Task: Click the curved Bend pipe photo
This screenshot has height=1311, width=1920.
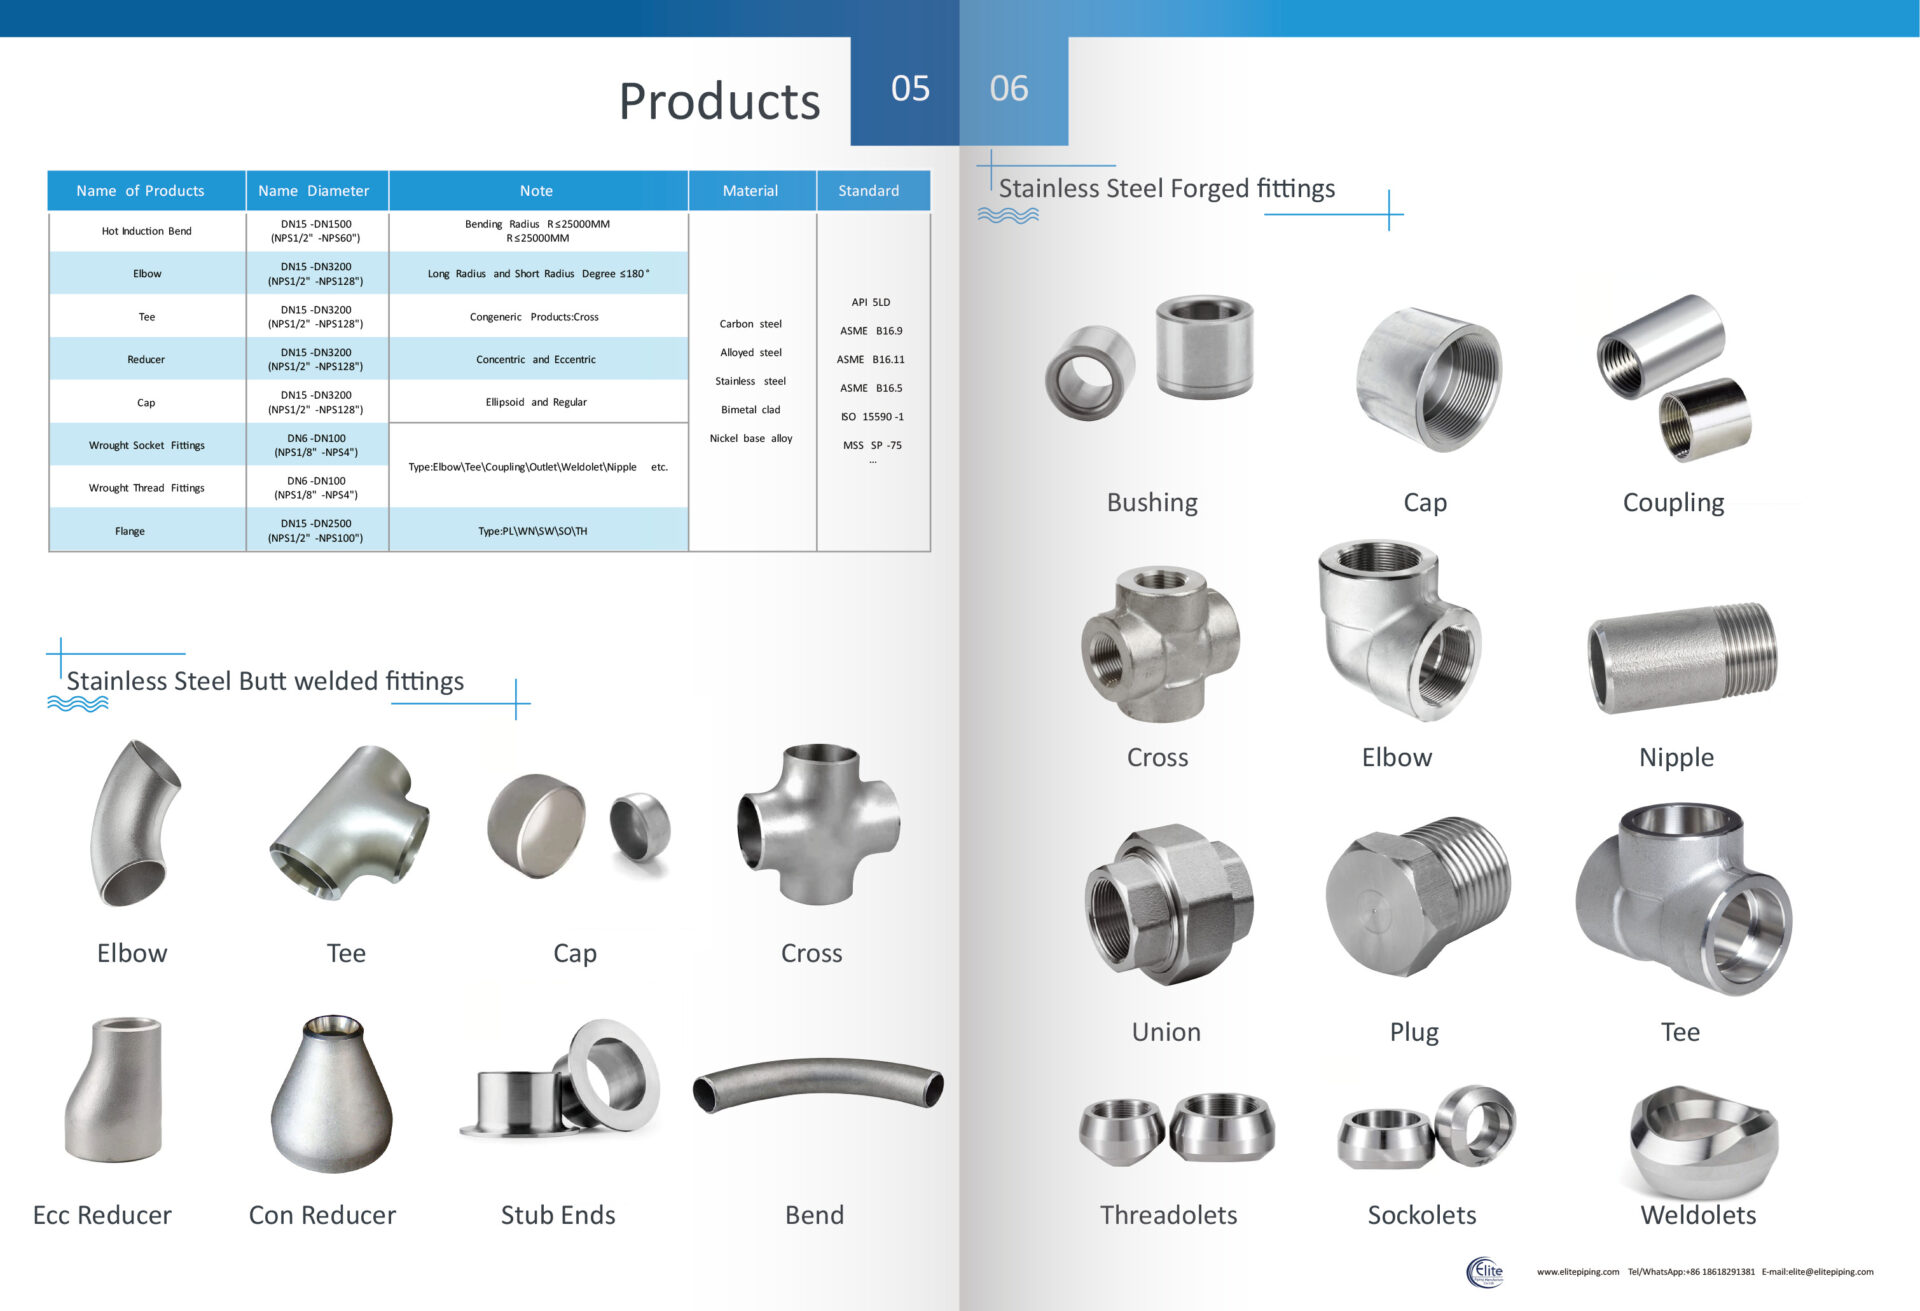Action: click(818, 1085)
